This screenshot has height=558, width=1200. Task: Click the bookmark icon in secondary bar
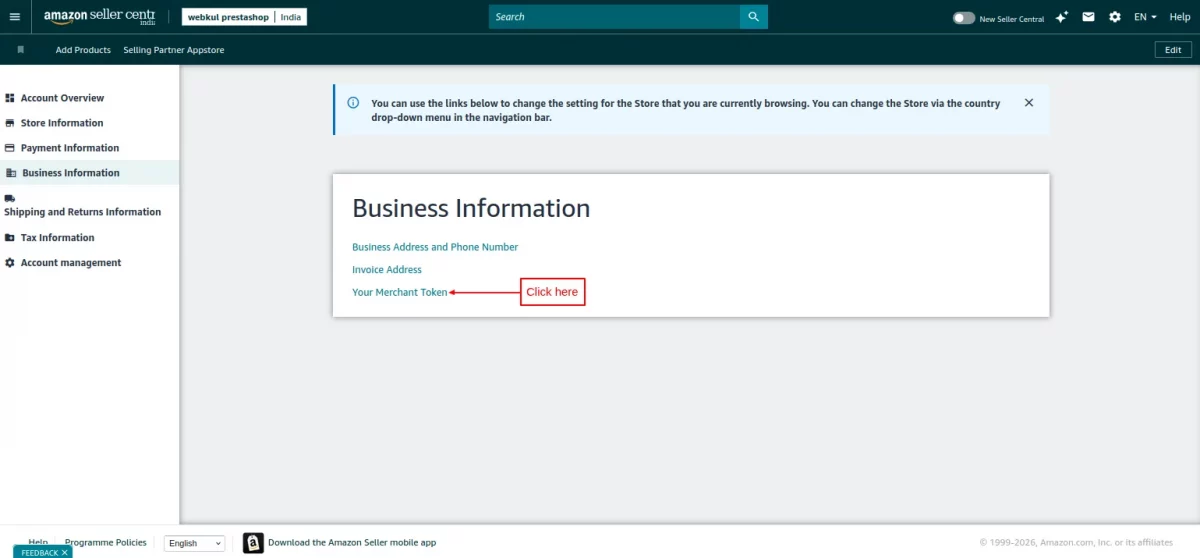pos(20,49)
